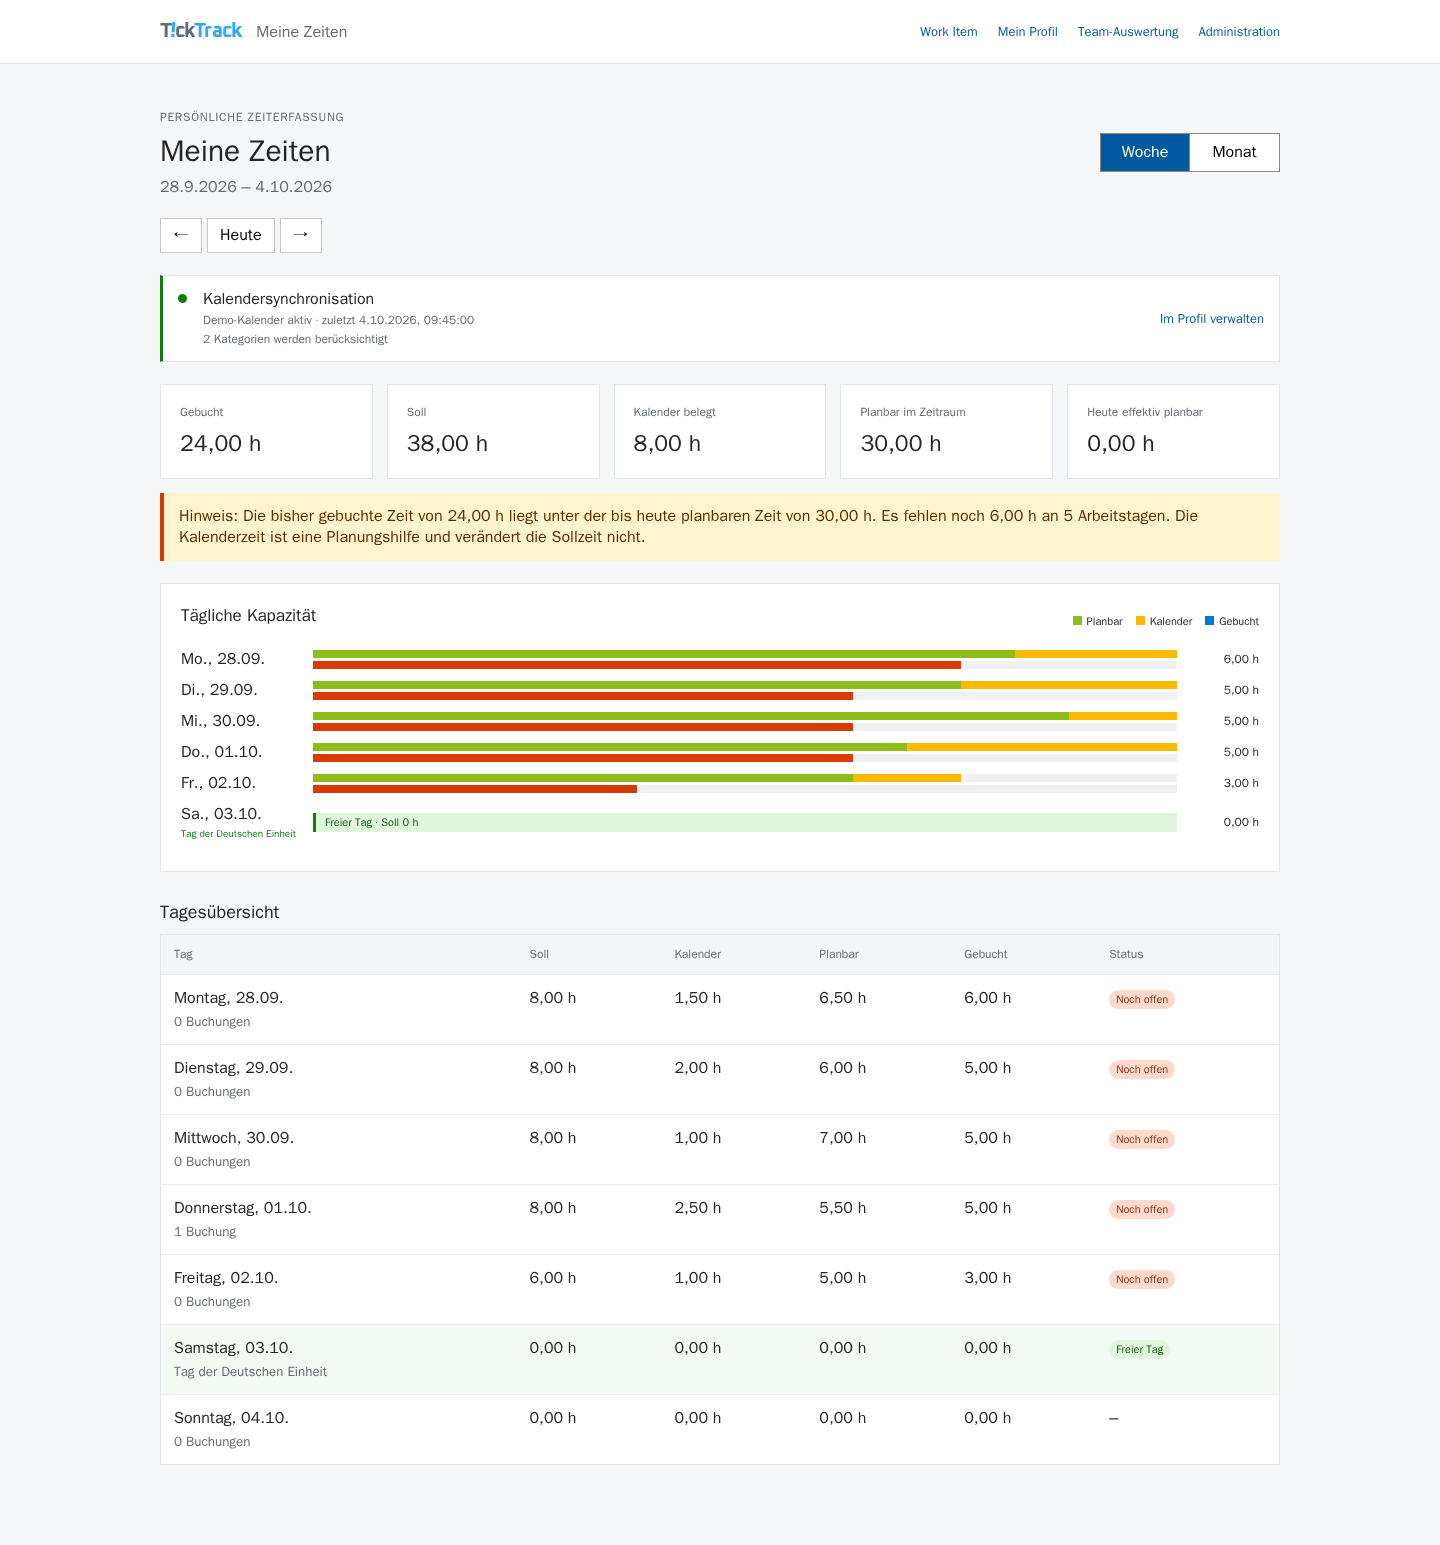This screenshot has width=1440, height=1545.
Task: Click the Planbar legend color square
Action: (x=1077, y=621)
